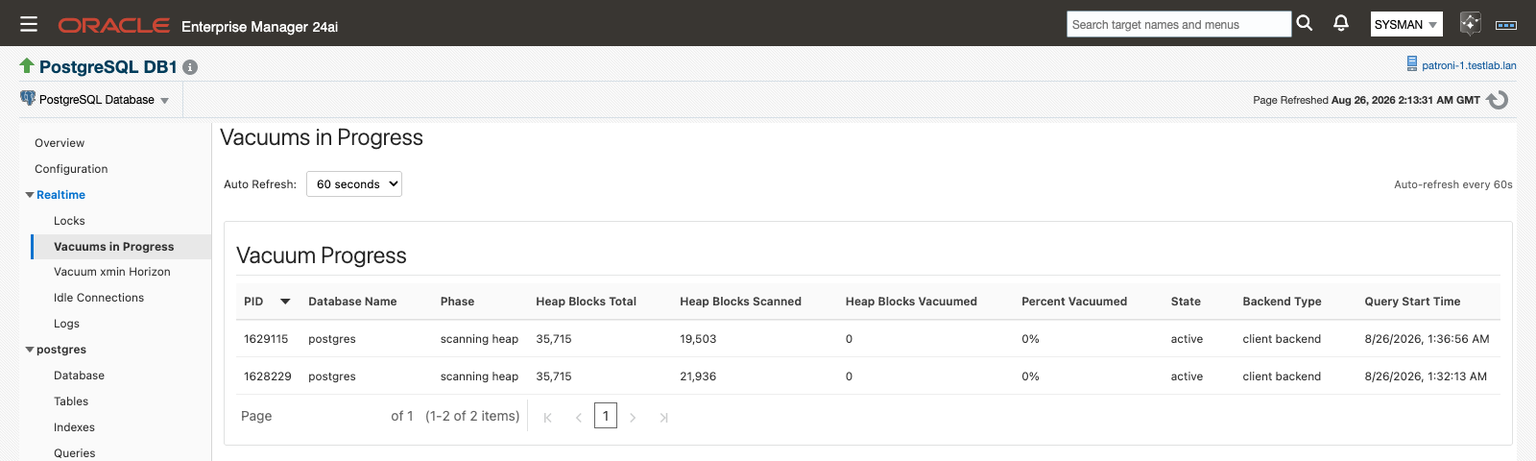Open the hamburger navigation menu
The height and width of the screenshot is (461, 1536).
click(29, 24)
